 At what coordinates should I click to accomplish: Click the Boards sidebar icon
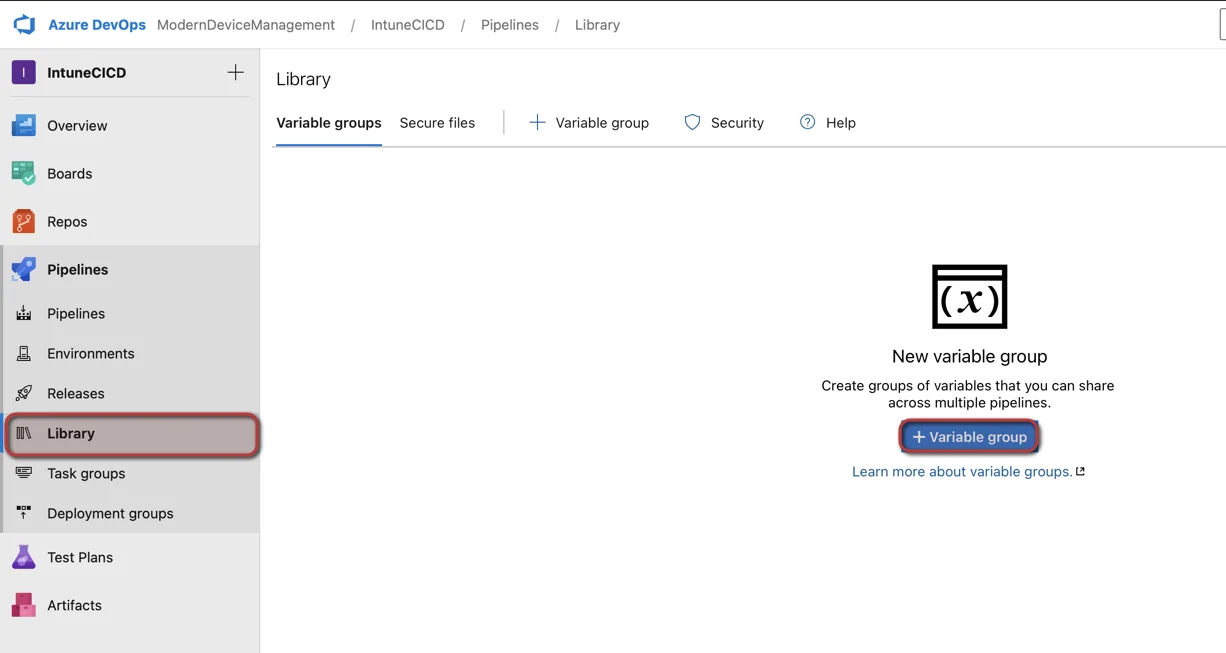coord(24,173)
